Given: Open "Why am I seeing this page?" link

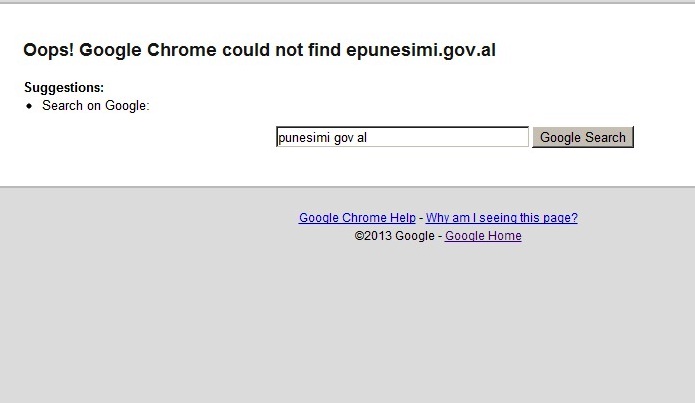Looking at the screenshot, I should point(502,218).
